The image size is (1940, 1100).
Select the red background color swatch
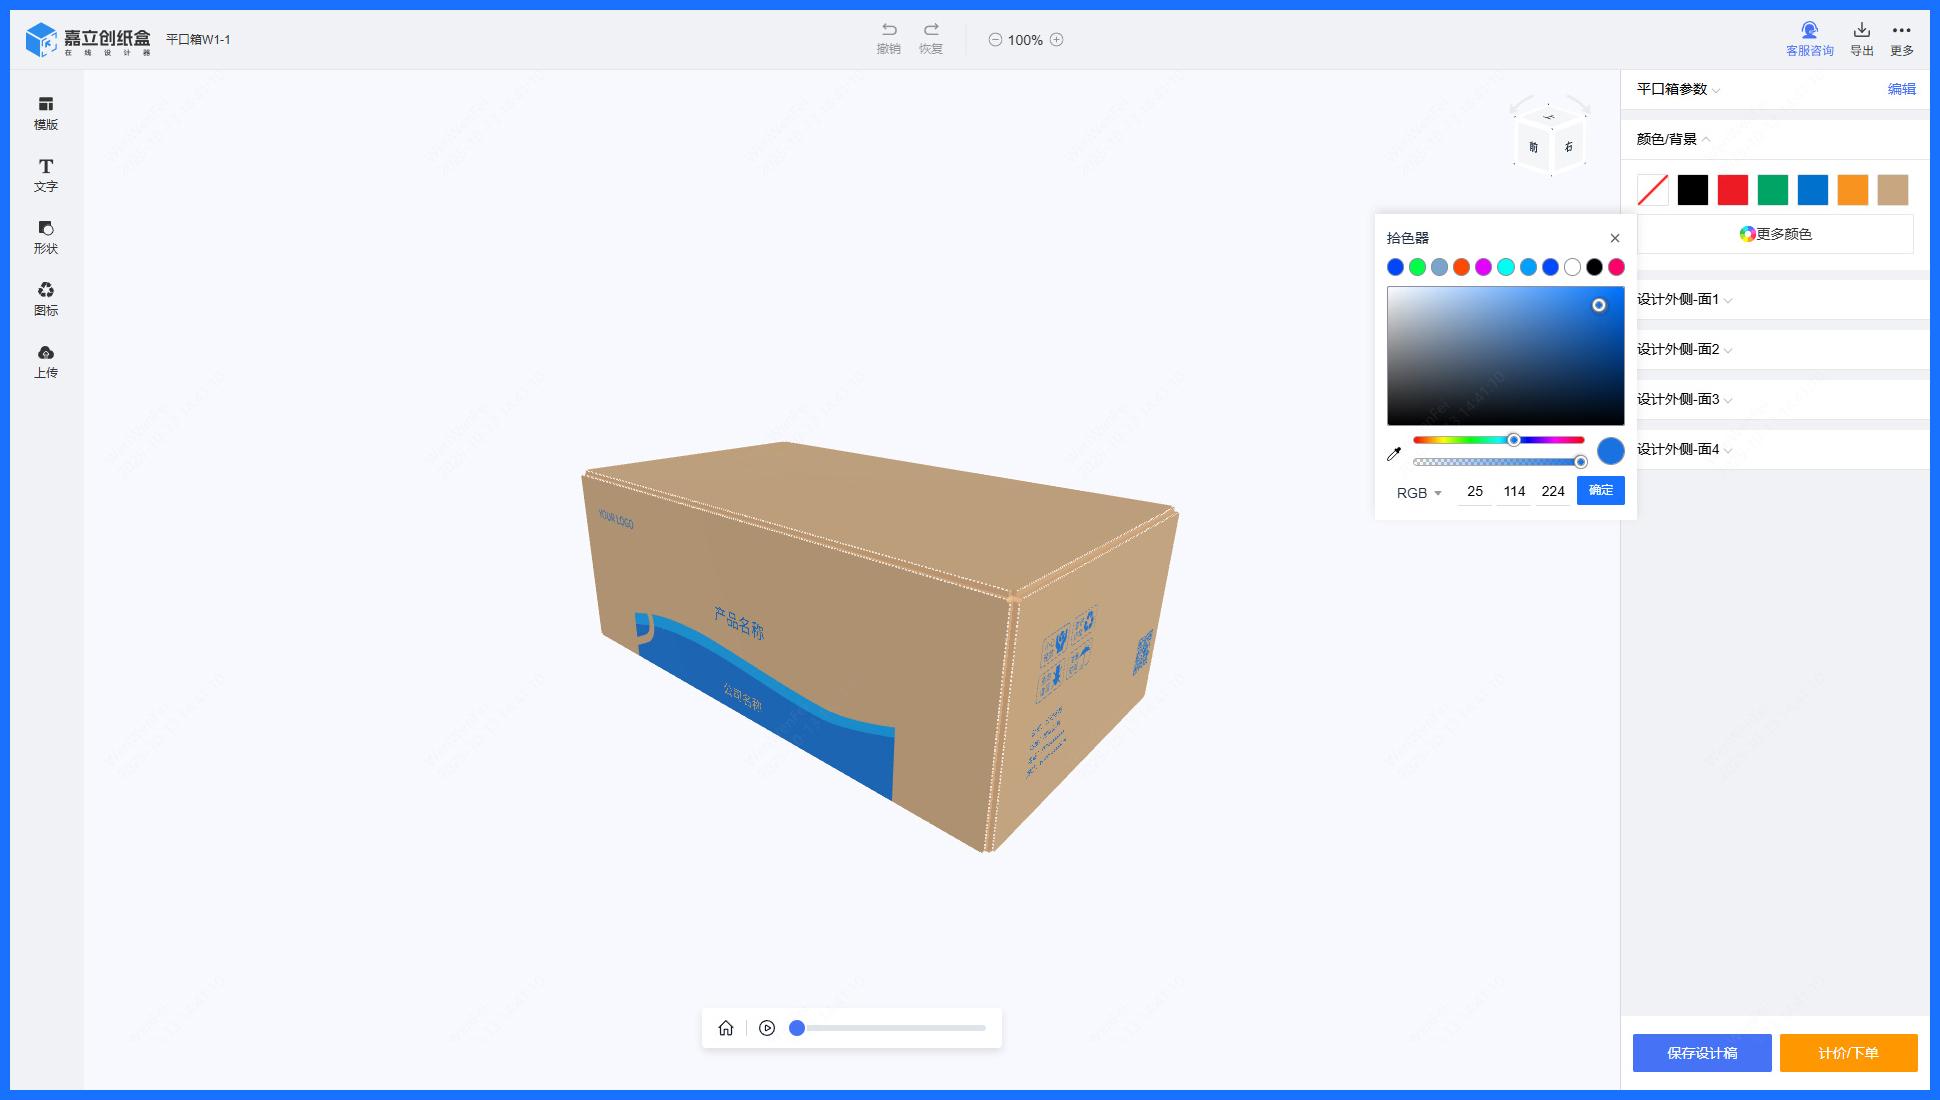(x=1732, y=190)
